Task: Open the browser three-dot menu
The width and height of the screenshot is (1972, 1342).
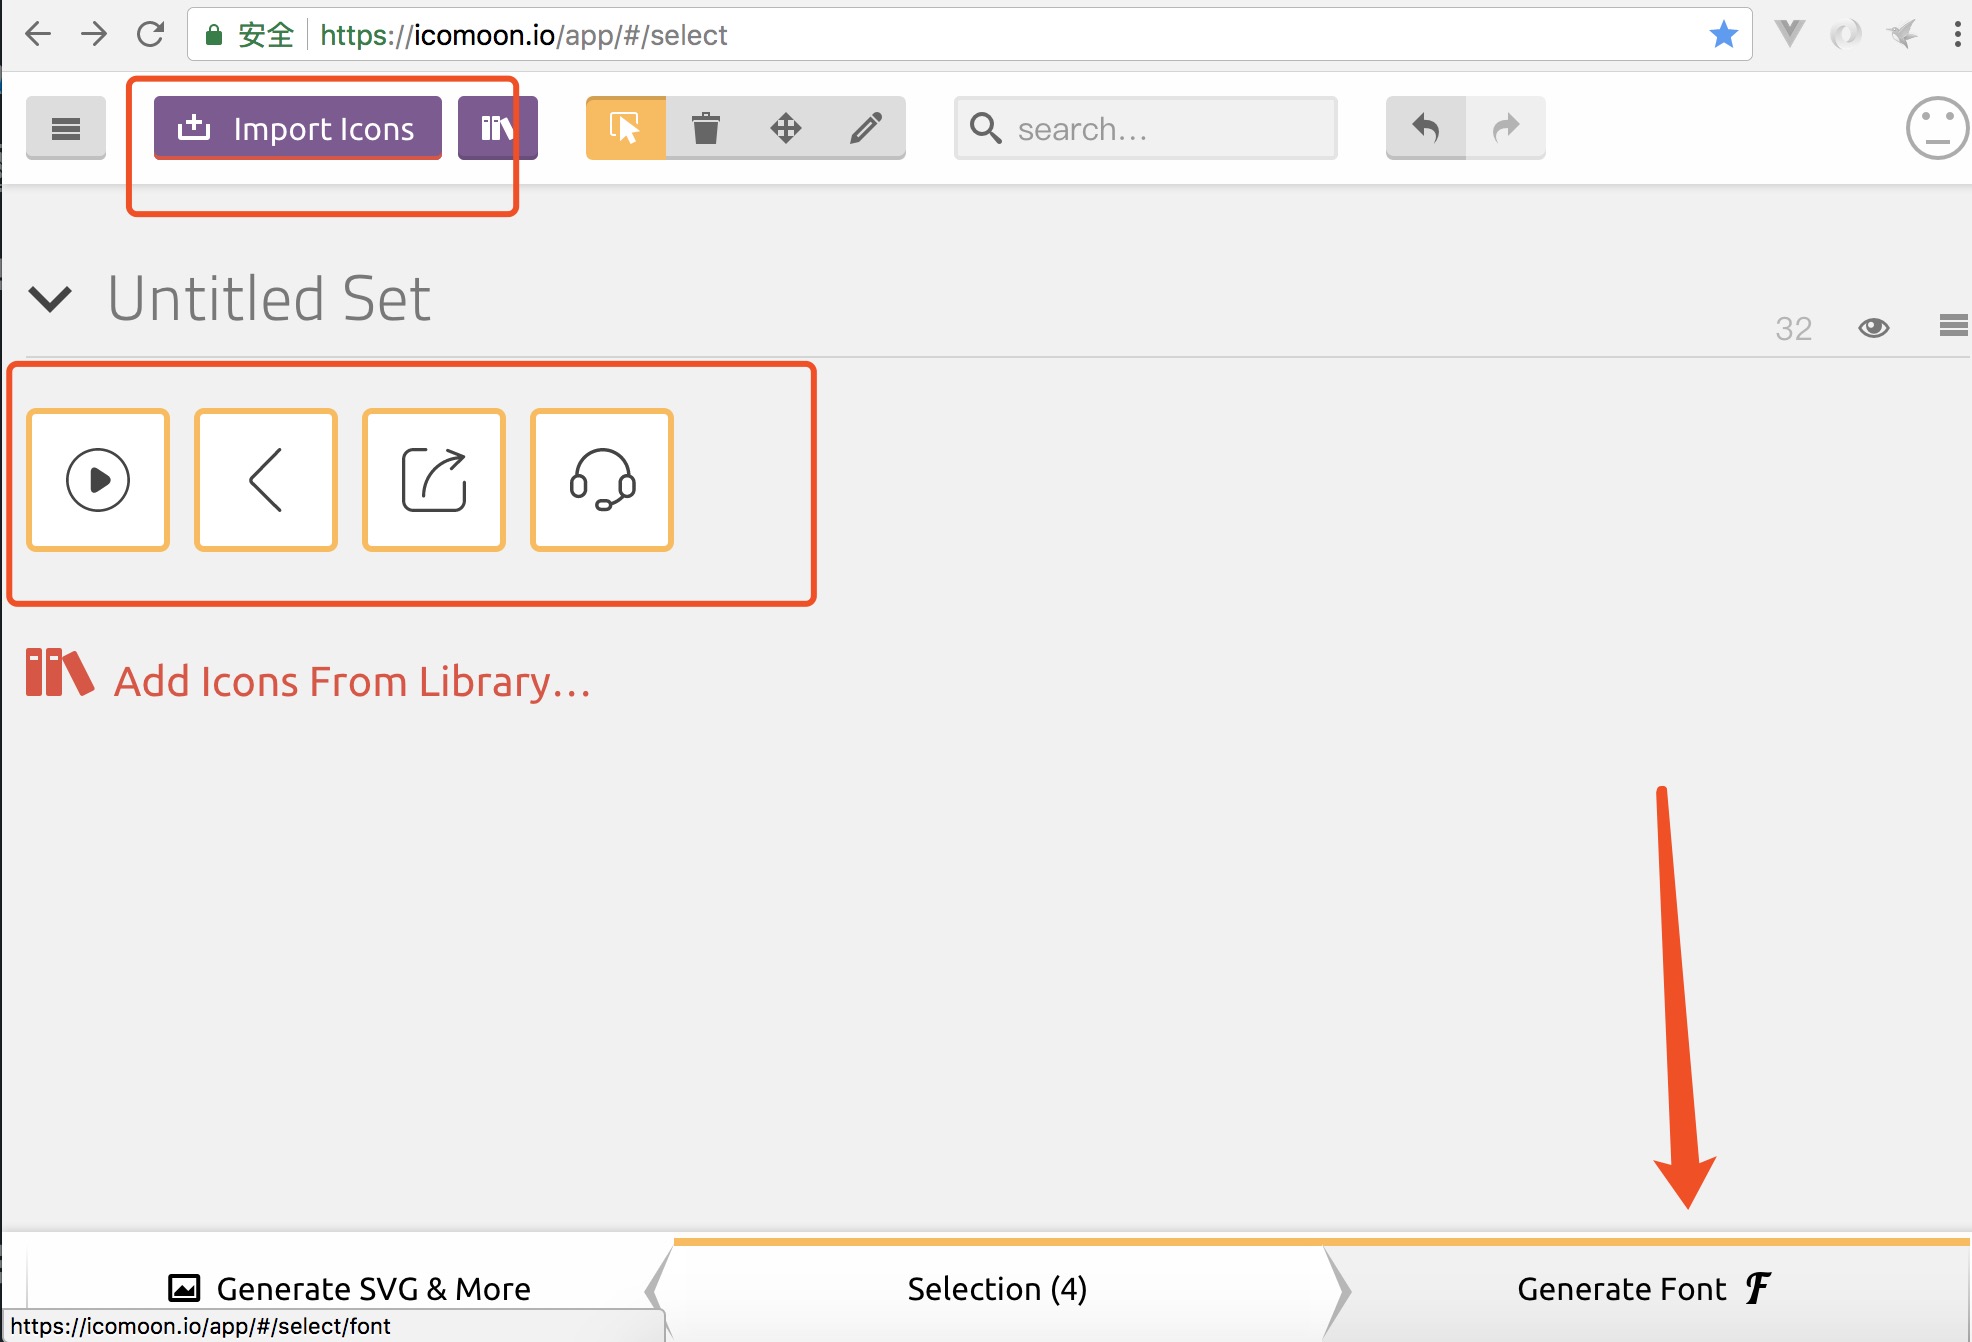Action: (1956, 35)
